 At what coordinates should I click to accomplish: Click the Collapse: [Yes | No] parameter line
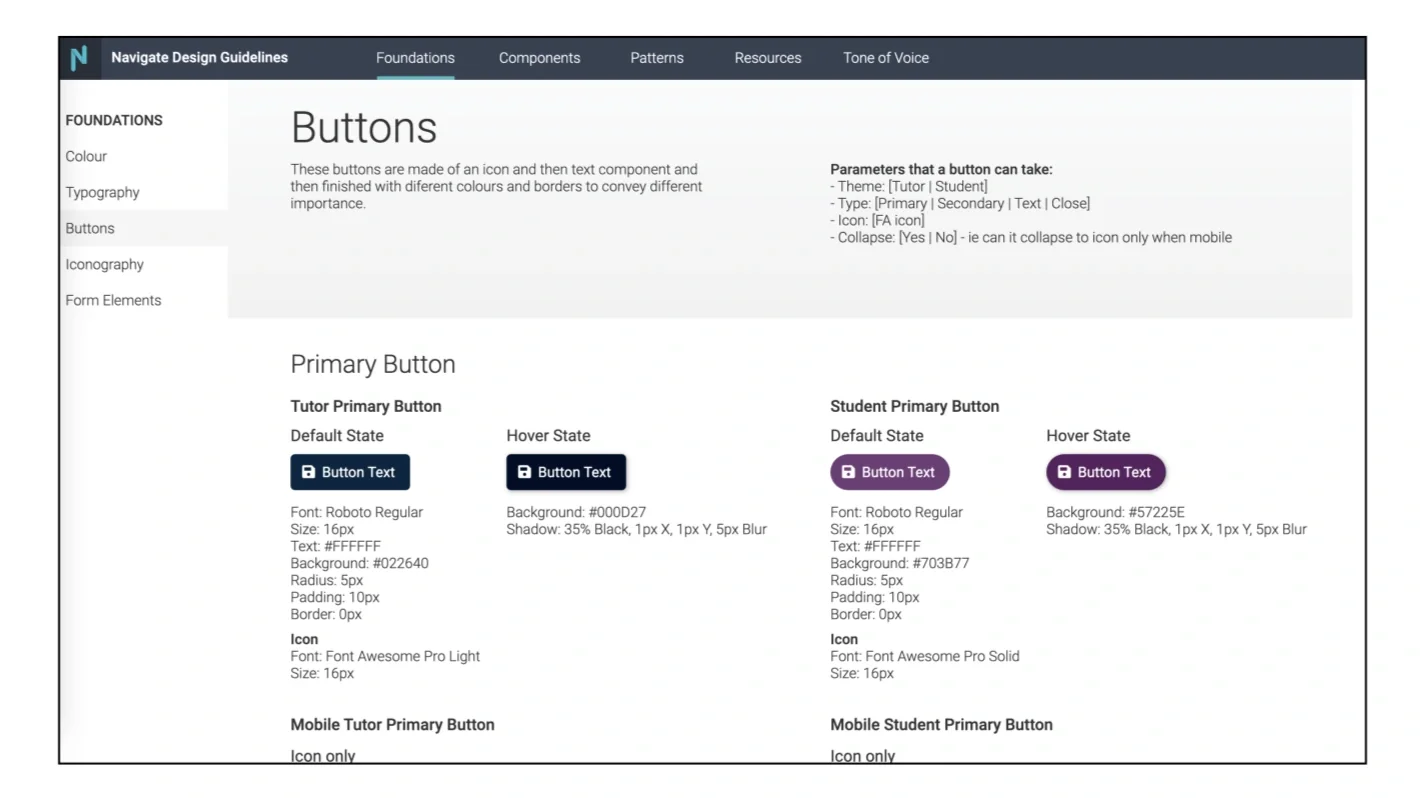(x=1031, y=237)
